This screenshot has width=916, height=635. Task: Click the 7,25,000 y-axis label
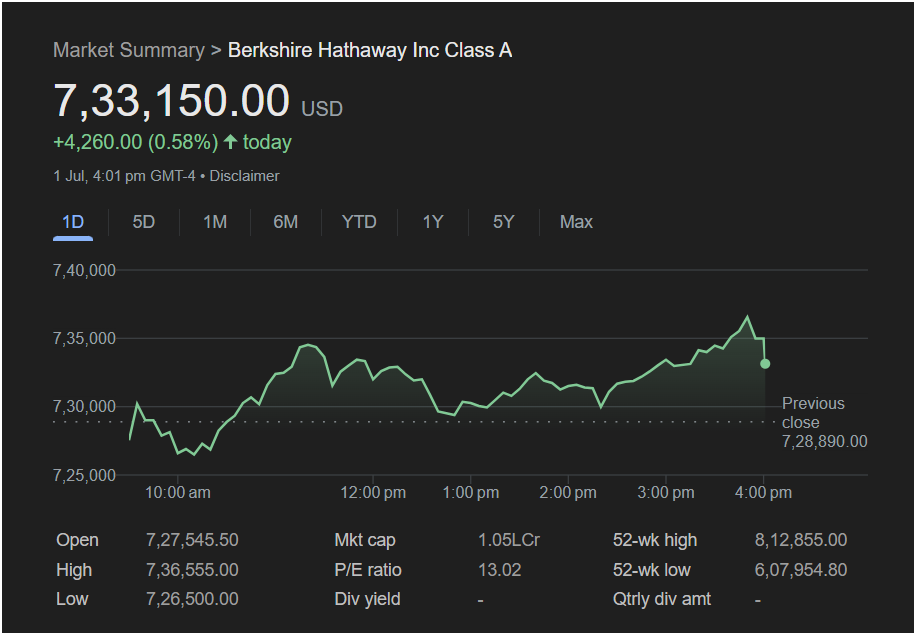click(84, 476)
